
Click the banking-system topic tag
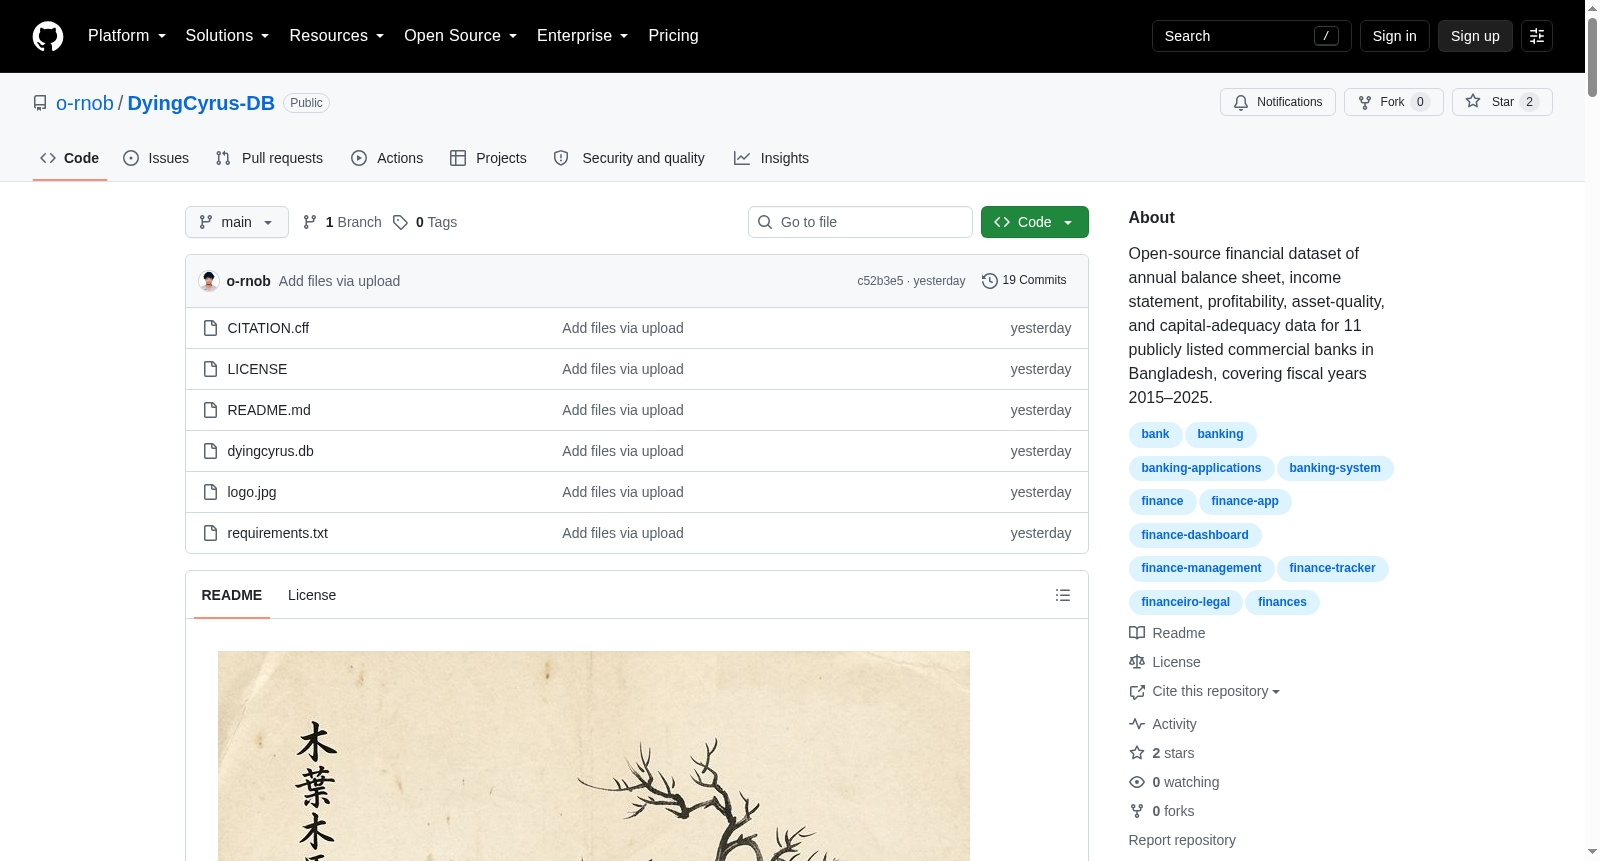pos(1335,468)
